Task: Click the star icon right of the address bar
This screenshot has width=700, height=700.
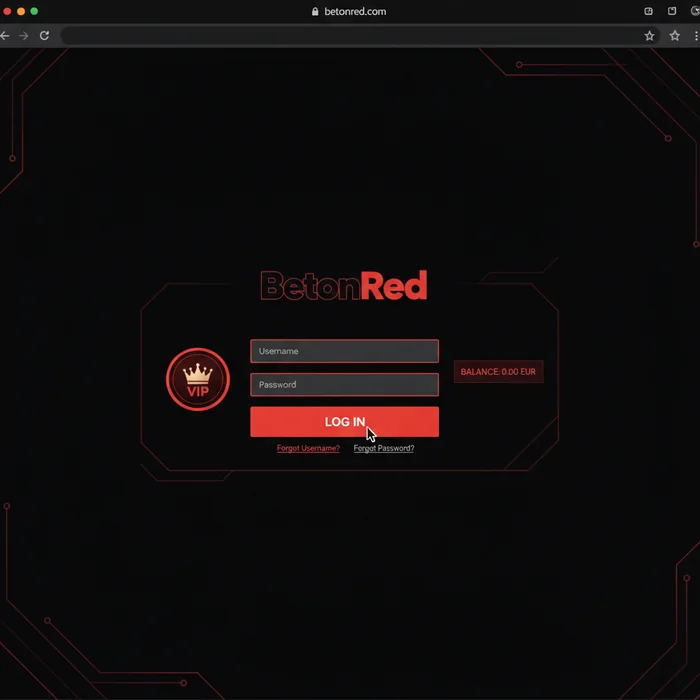Action: [675, 36]
